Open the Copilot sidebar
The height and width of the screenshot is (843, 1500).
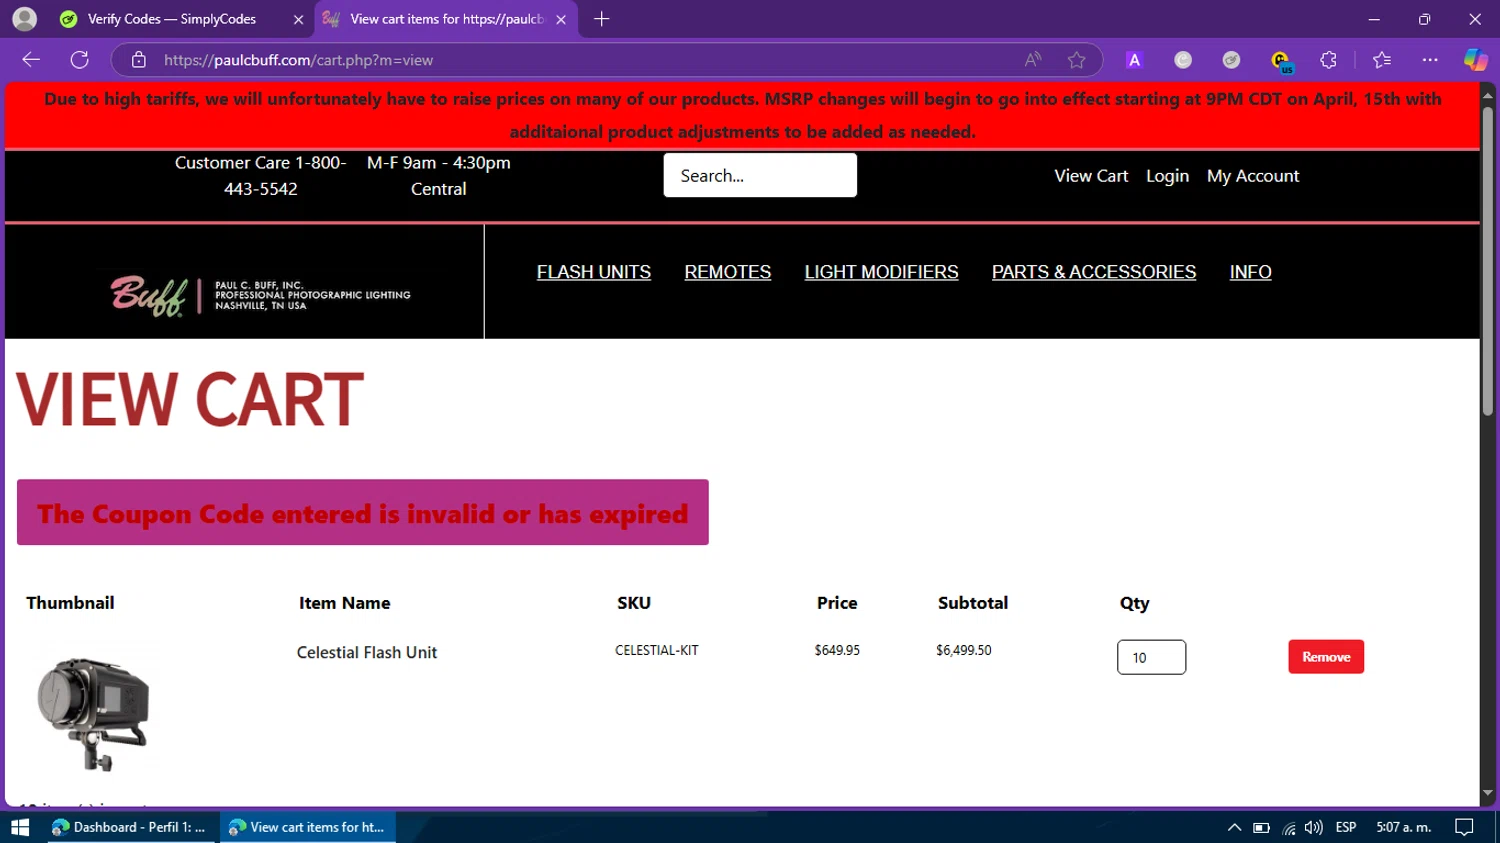[x=1475, y=60]
